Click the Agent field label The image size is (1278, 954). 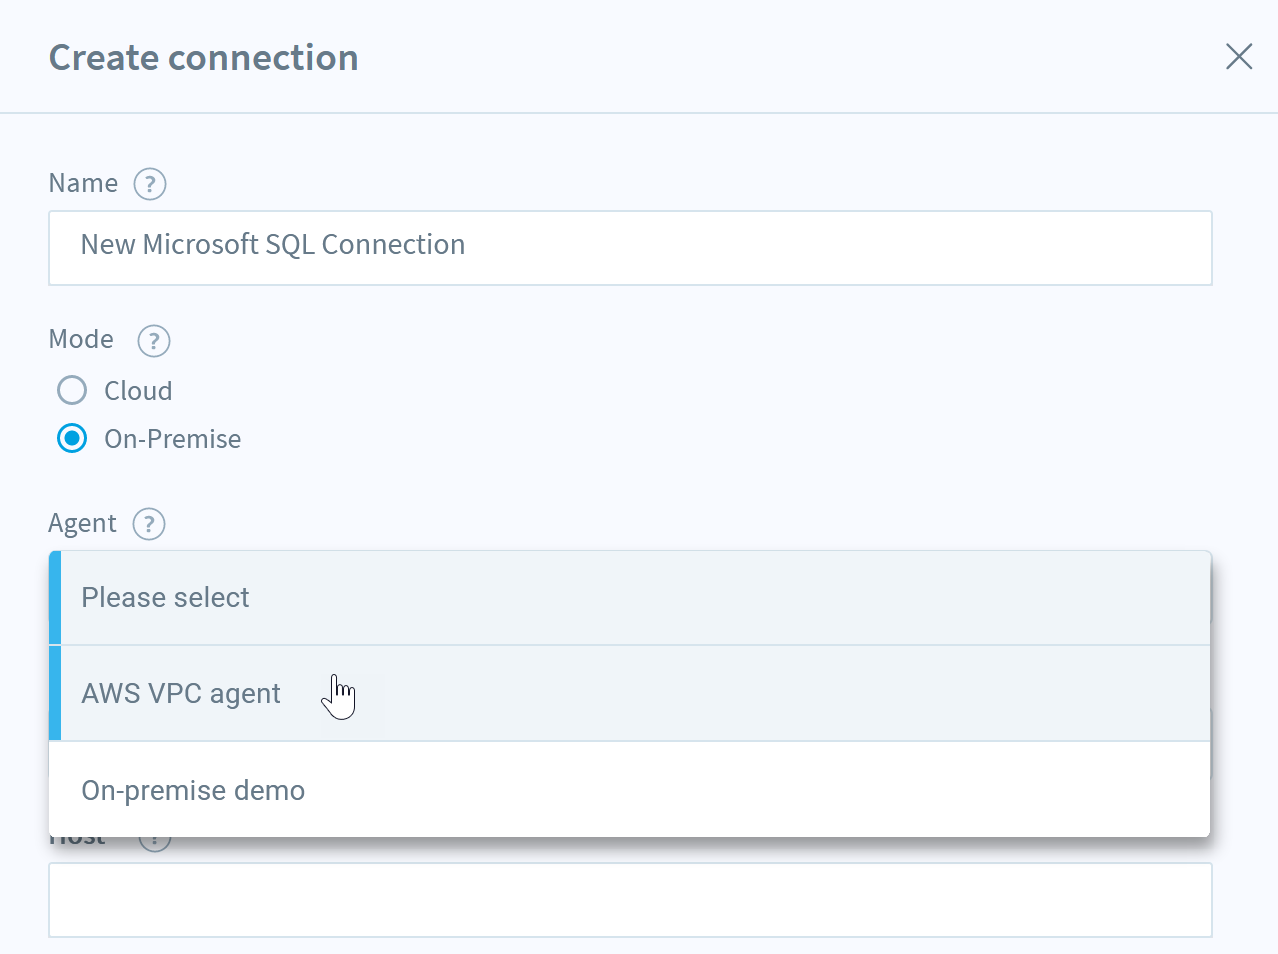tap(82, 524)
